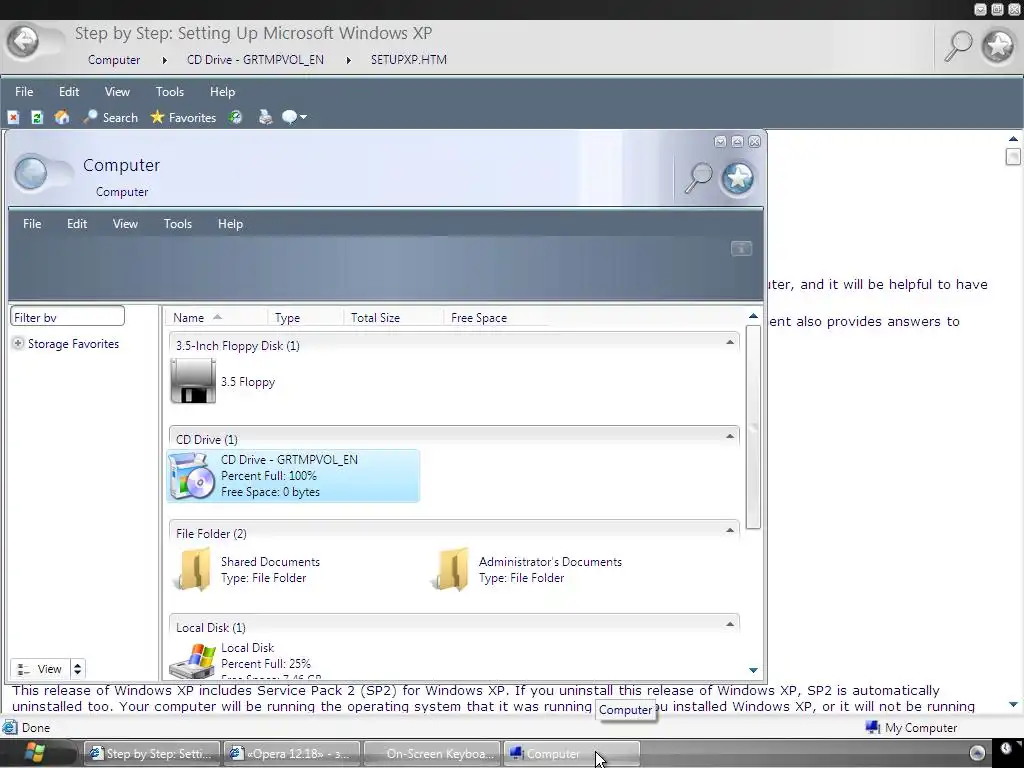Click the stepper arrows next to View
The height and width of the screenshot is (768, 1024).
point(77,669)
